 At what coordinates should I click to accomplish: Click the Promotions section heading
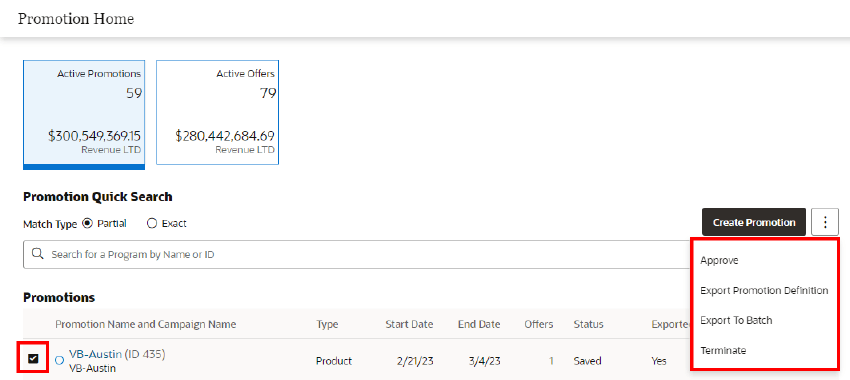tap(59, 298)
